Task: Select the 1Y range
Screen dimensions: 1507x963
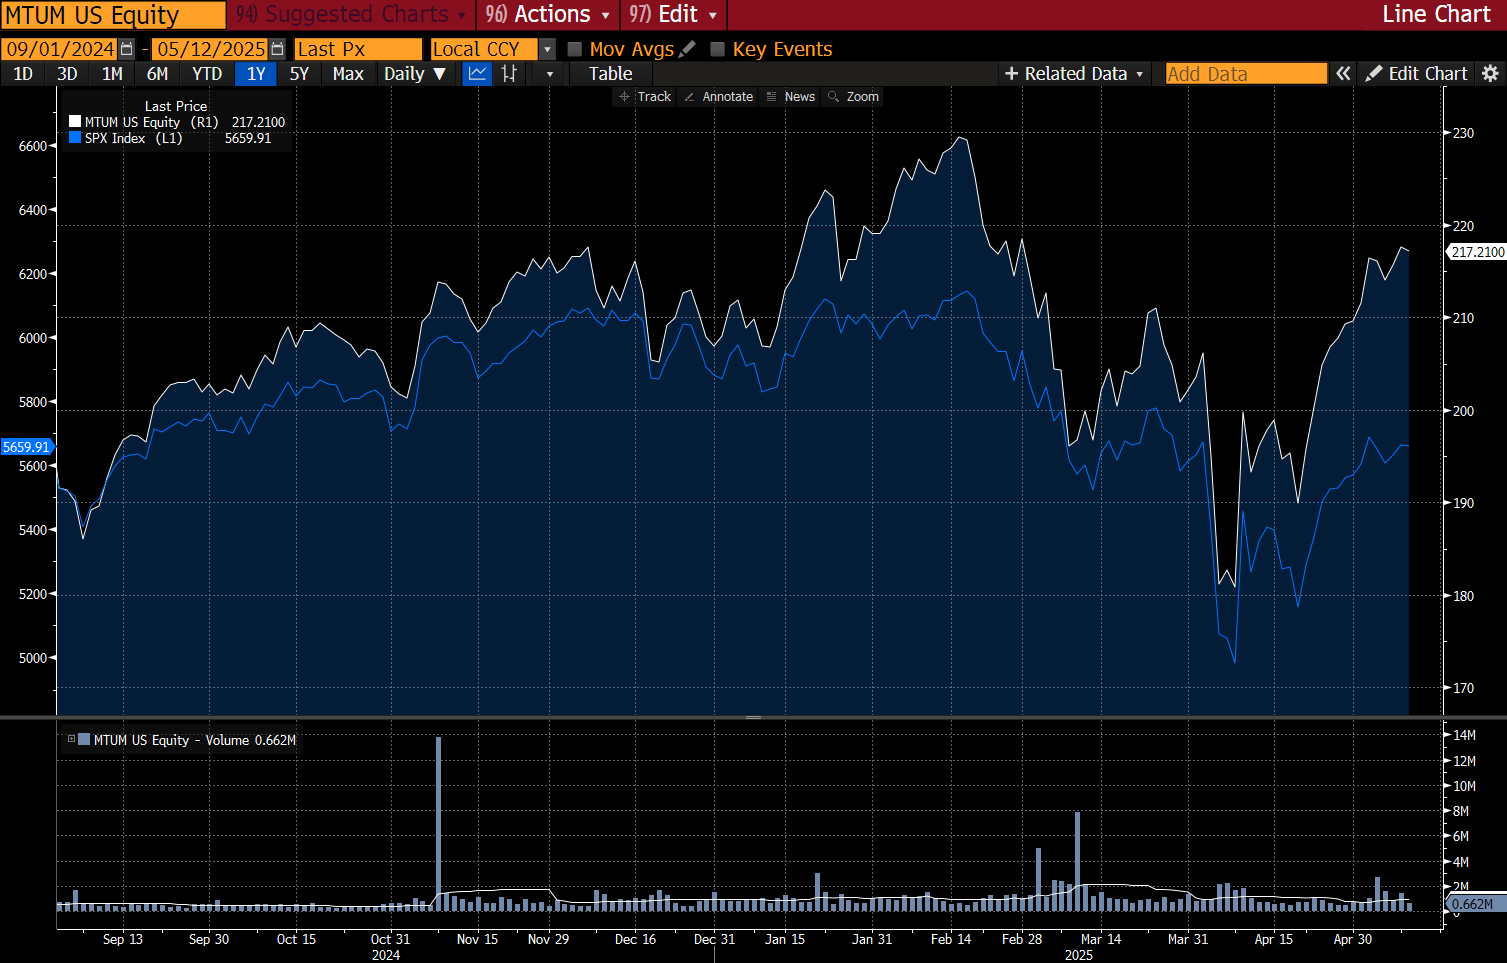Action: [256, 74]
